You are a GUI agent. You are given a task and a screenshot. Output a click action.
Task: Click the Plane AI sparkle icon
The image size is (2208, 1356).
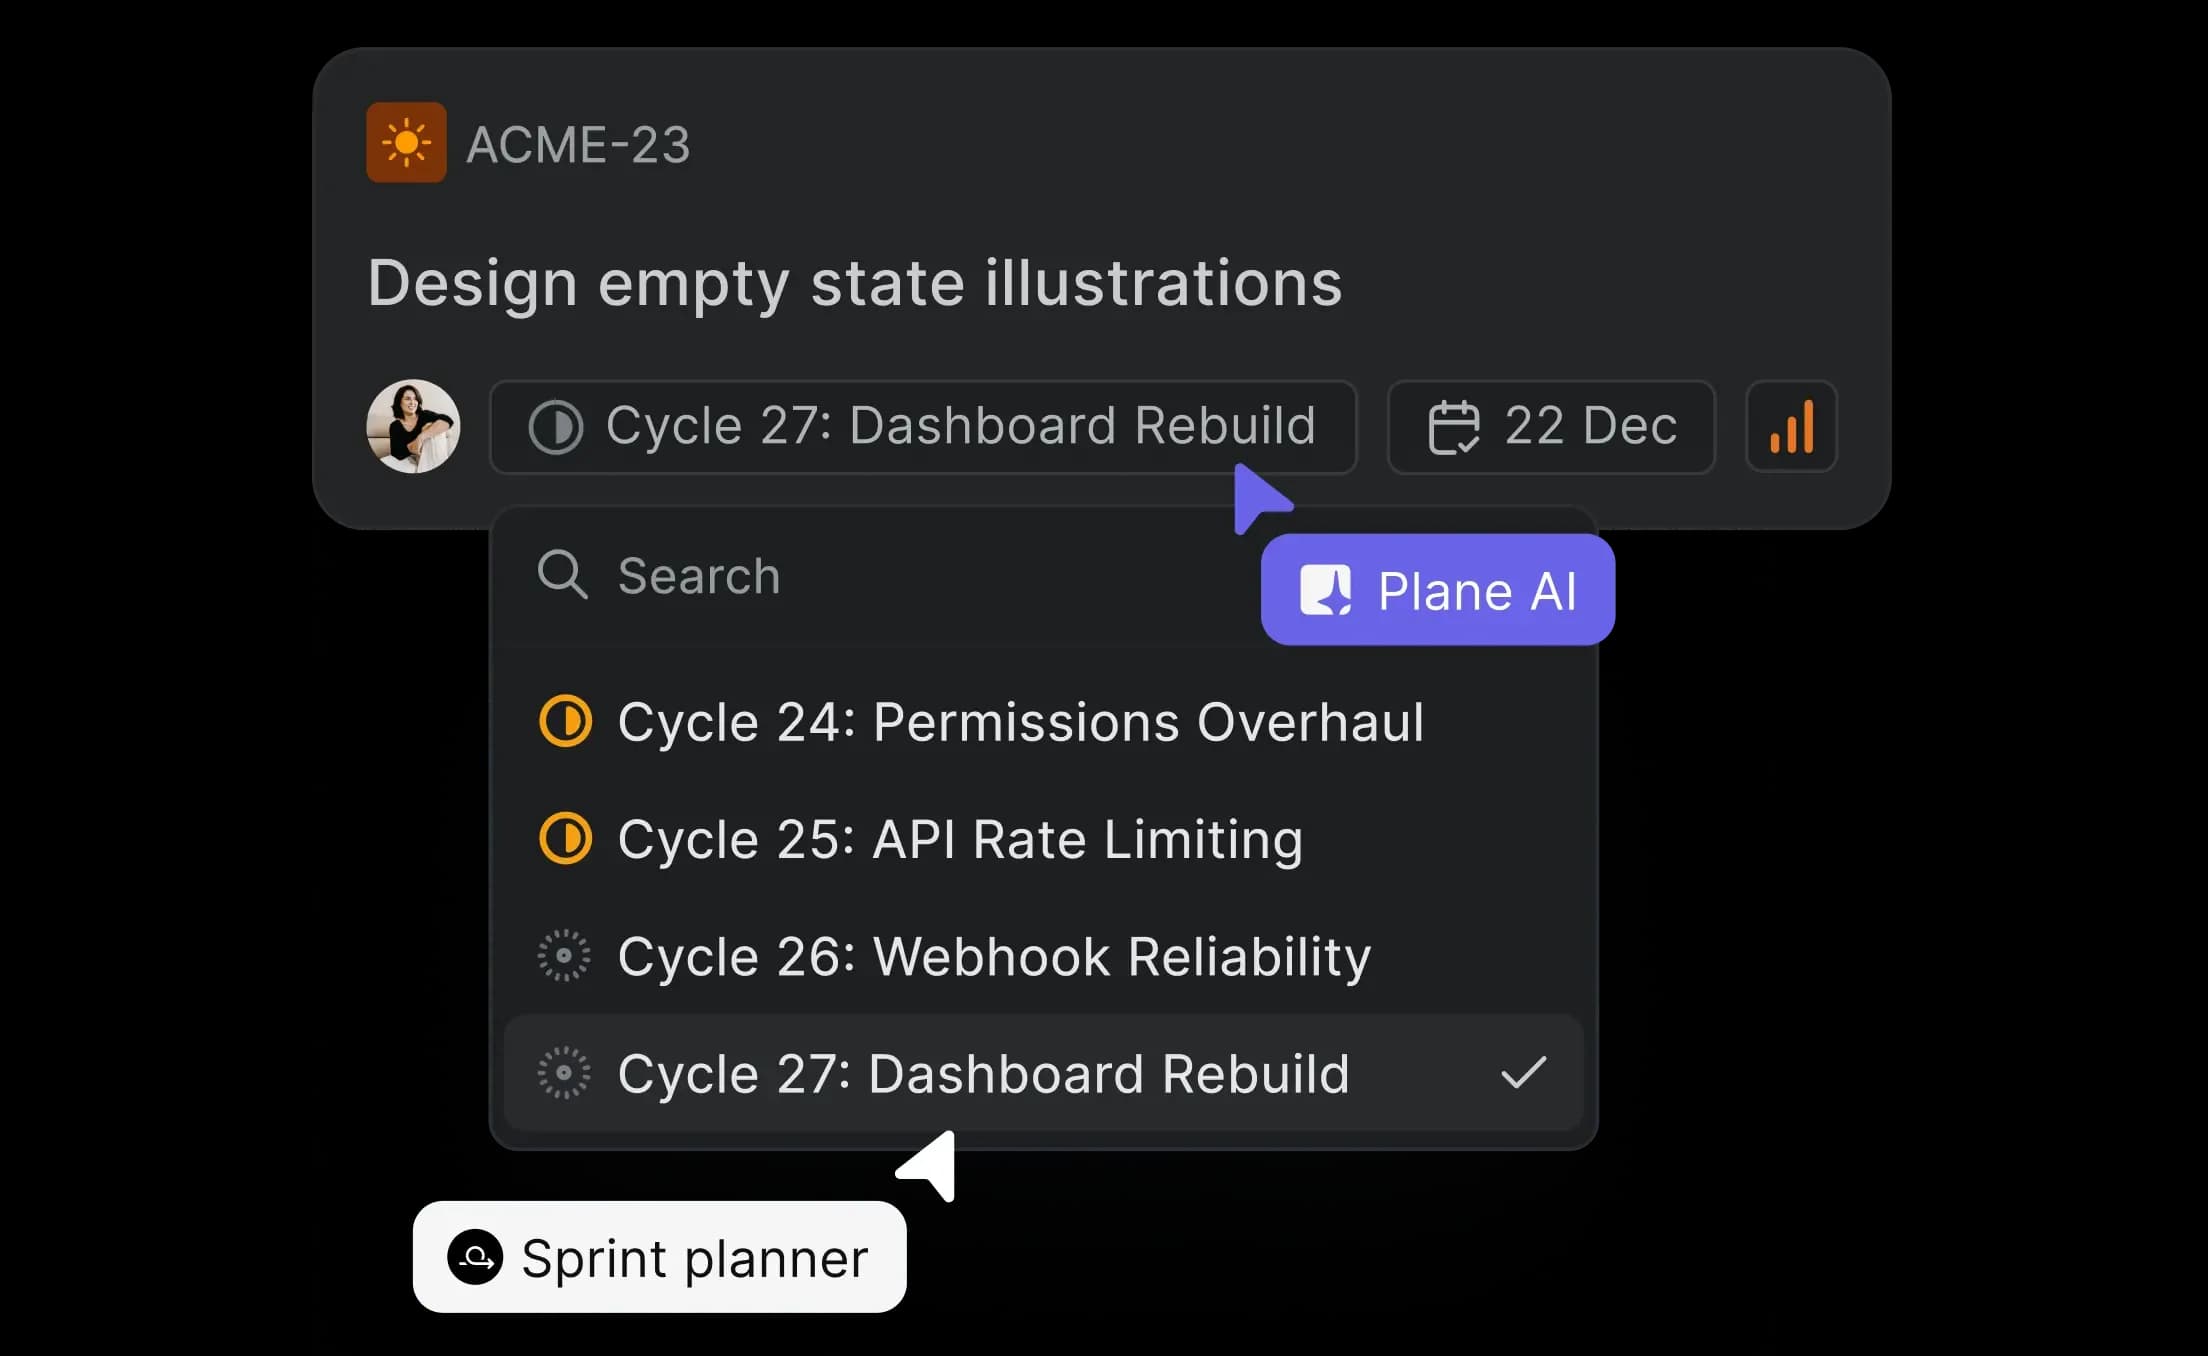click(x=1326, y=590)
